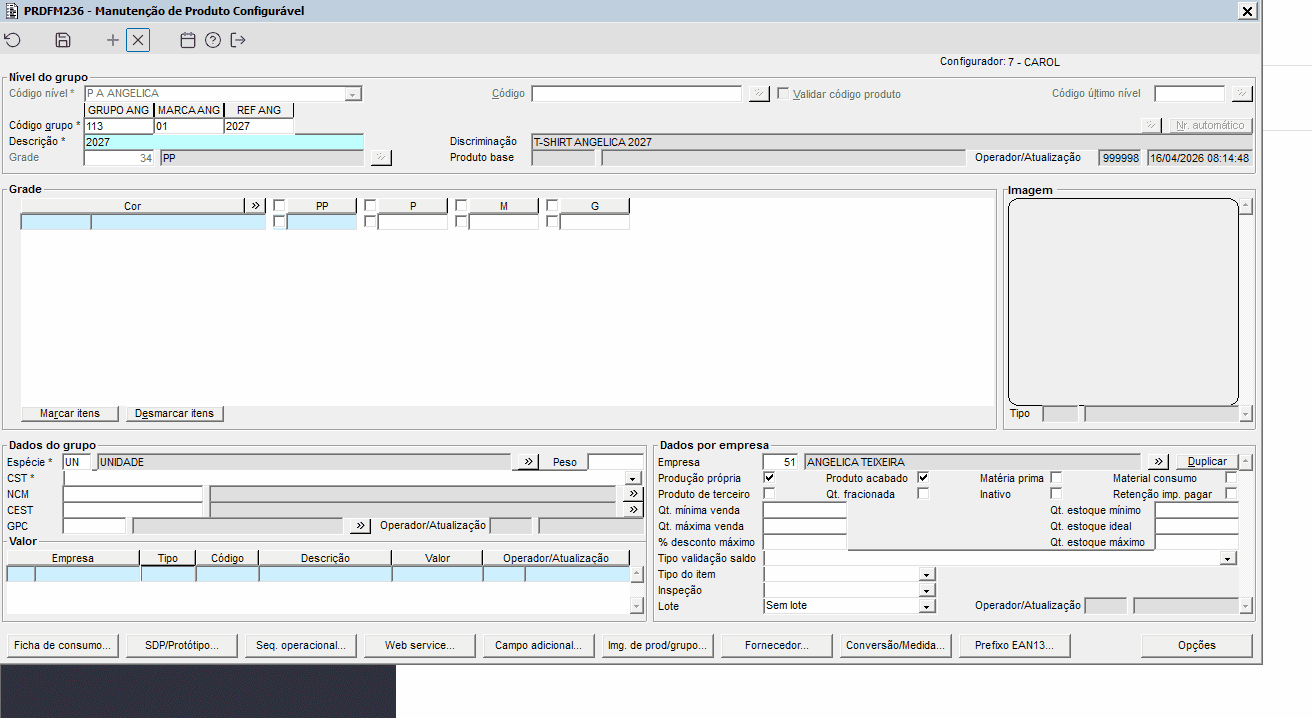Enable Retenção imp. pagar checkbox
1312x718 pixels.
tap(1231, 494)
